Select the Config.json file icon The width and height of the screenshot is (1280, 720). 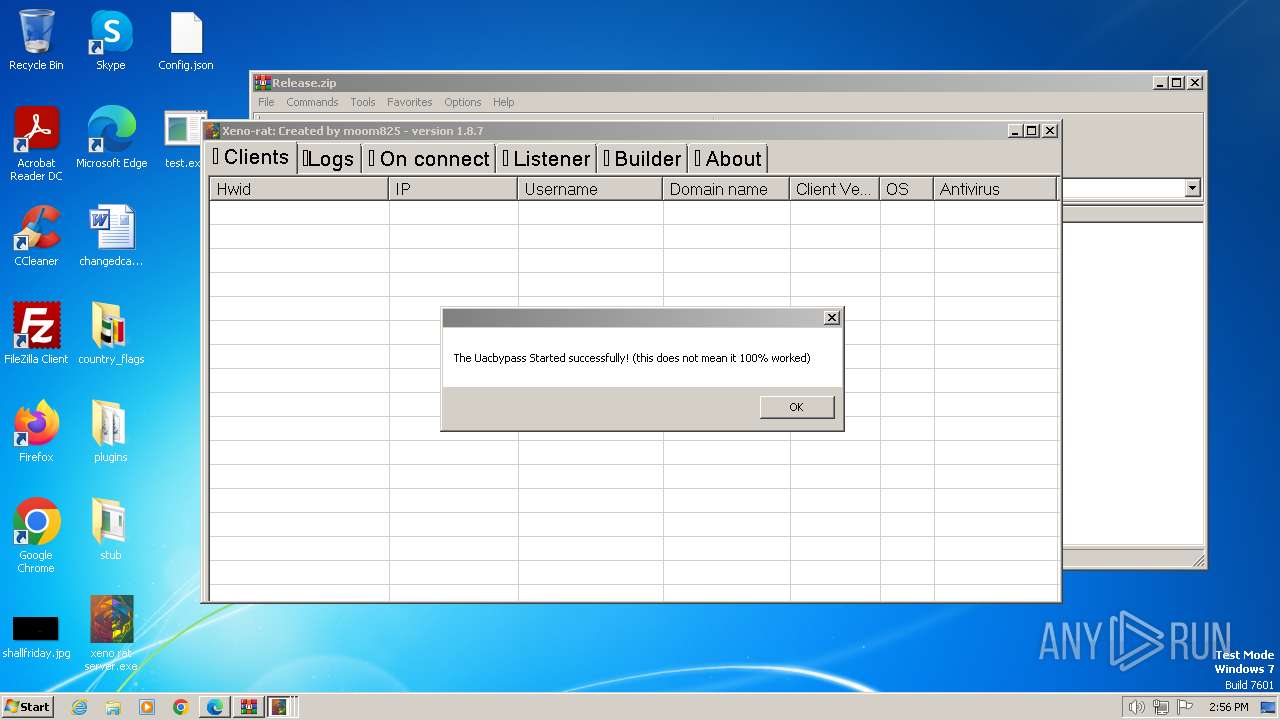pos(185,41)
